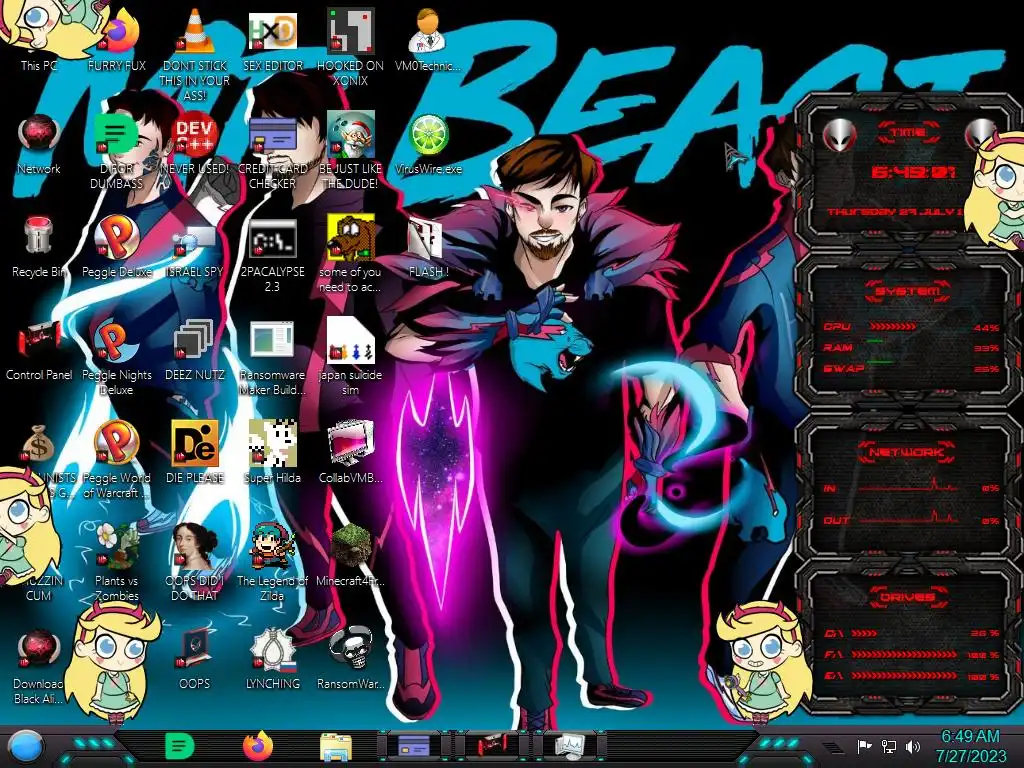Open the network status tray icon
The width and height of the screenshot is (1024, 768).
[x=889, y=746]
